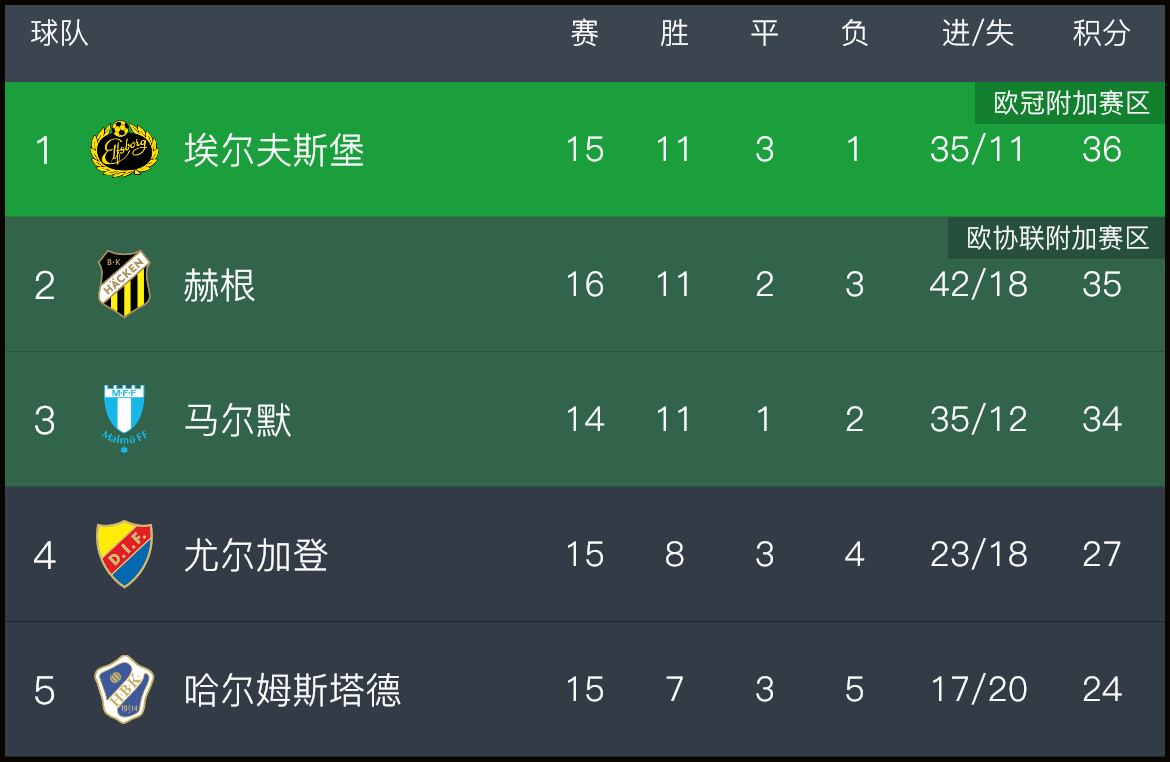Open team 尤尔加登
Screen dimensions: 1170x762
point(255,555)
